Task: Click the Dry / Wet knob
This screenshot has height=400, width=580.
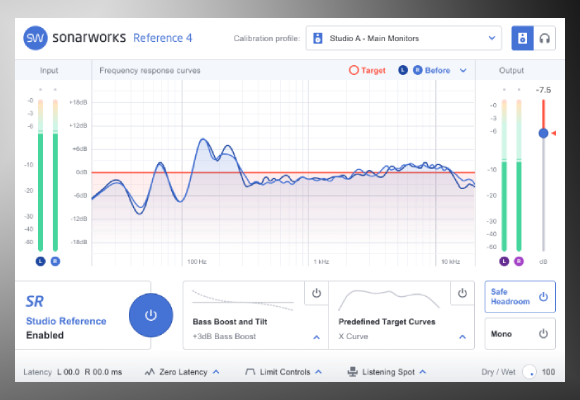Action: click(529, 372)
